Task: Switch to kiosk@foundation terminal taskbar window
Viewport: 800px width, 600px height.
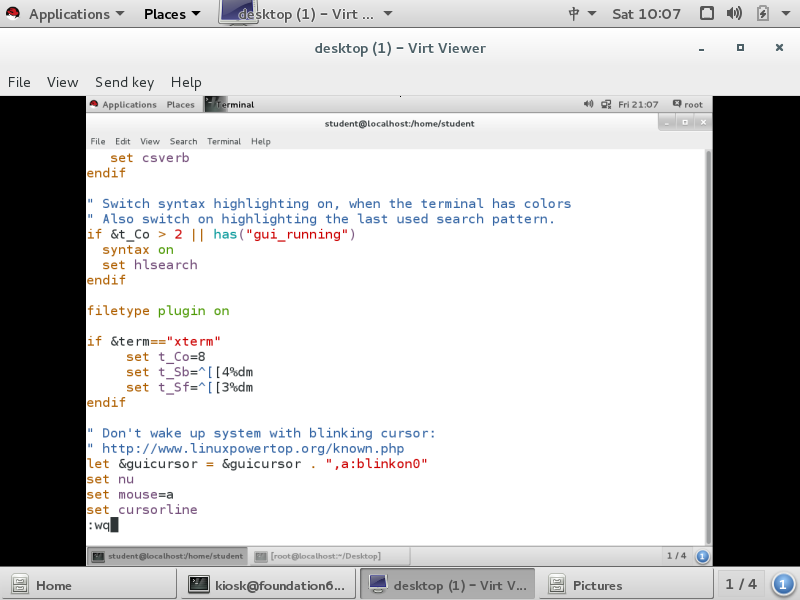Action: [x=268, y=585]
